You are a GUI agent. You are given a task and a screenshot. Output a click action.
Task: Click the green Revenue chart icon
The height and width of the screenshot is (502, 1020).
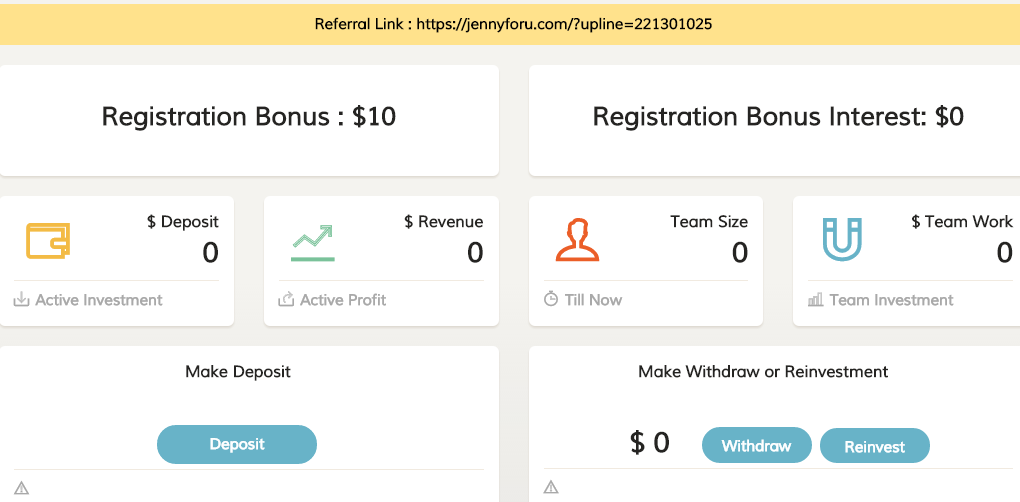tap(313, 242)
